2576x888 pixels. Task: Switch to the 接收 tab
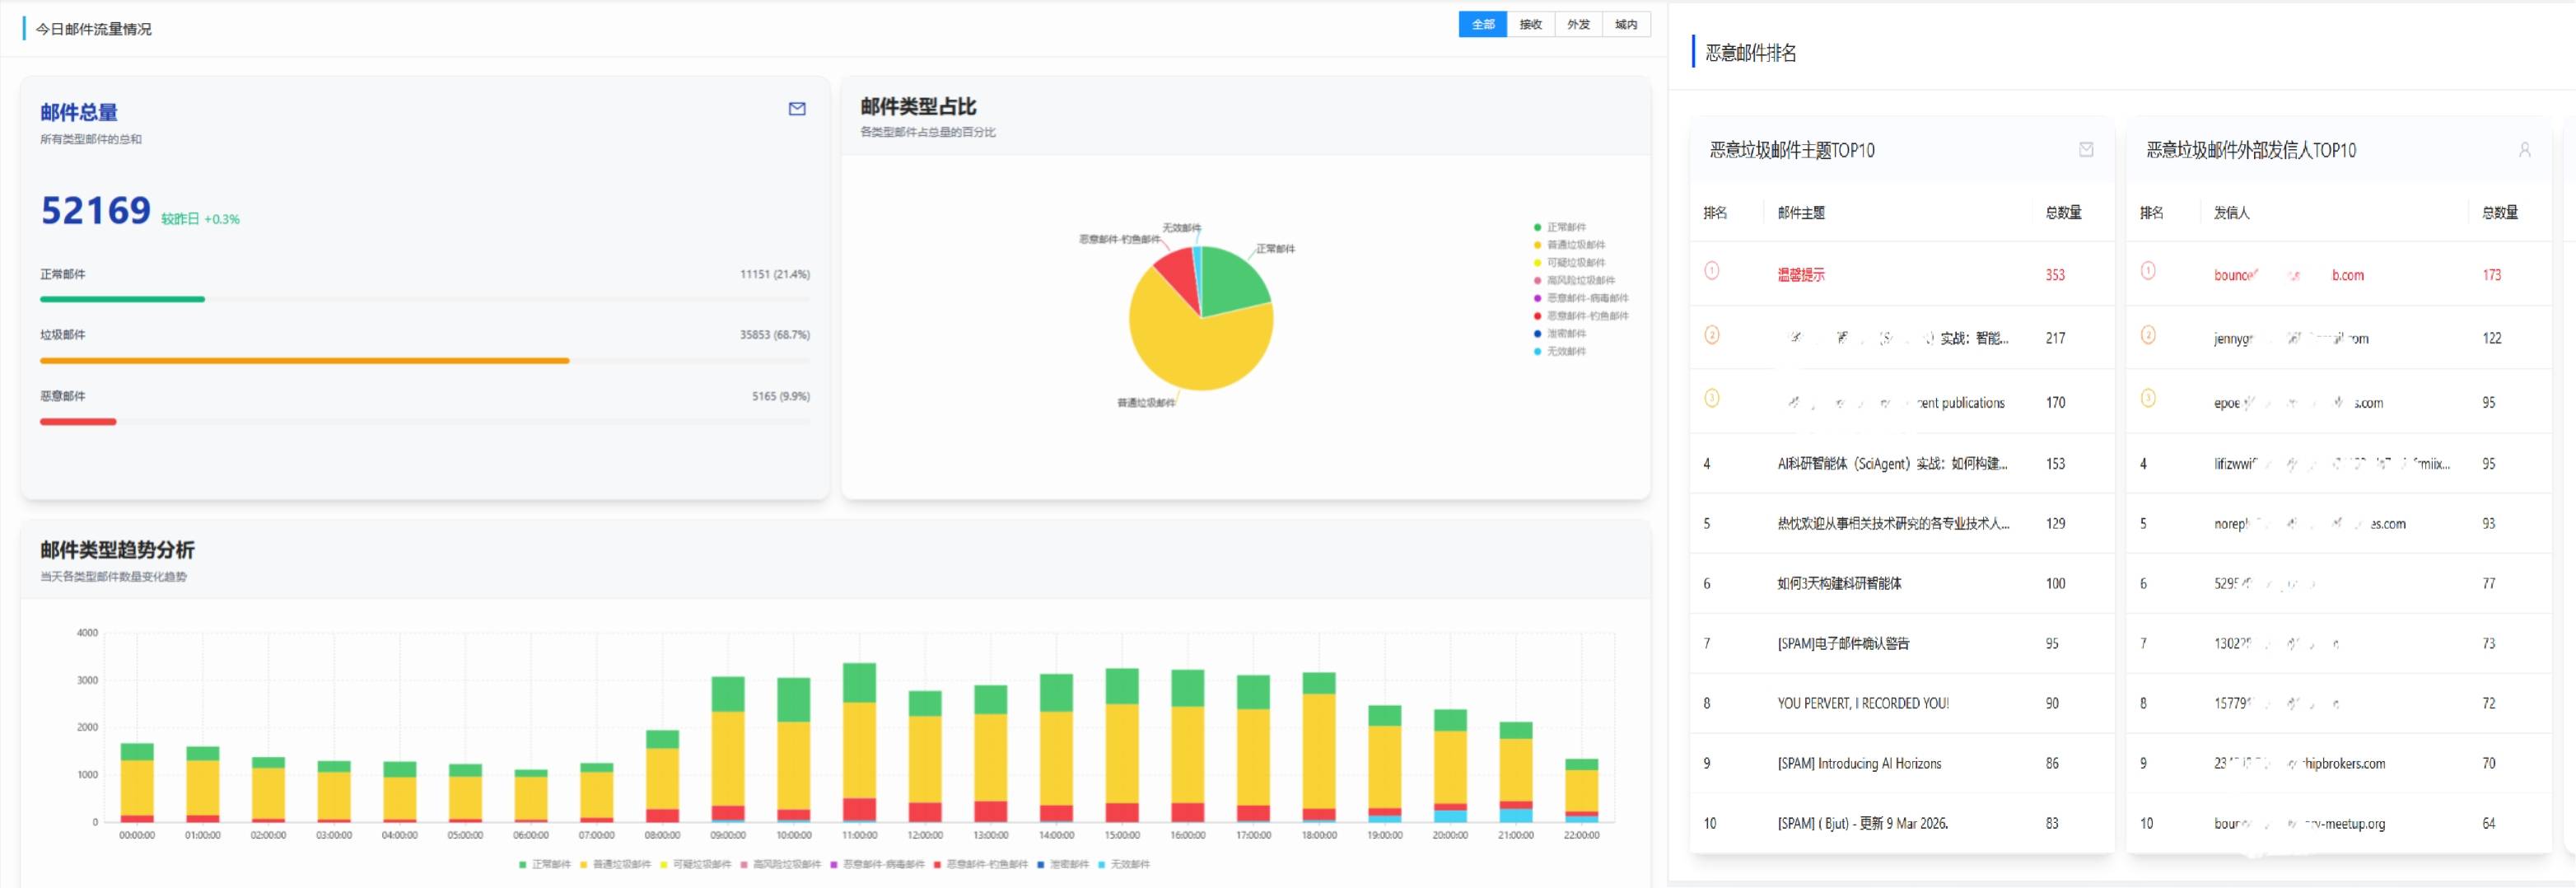point(1530,24)
